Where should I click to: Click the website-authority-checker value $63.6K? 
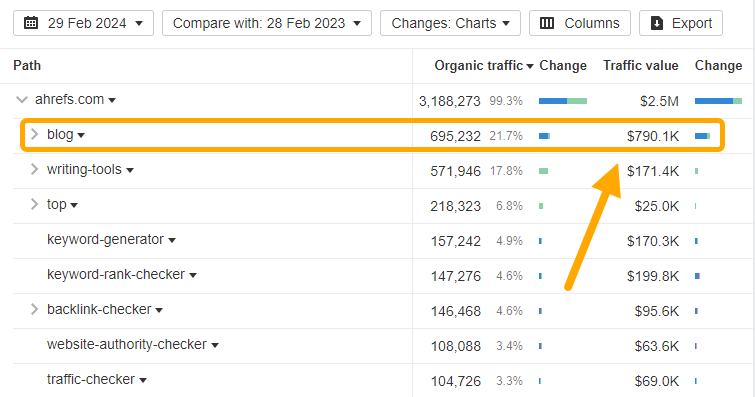[x=657, y=346]
